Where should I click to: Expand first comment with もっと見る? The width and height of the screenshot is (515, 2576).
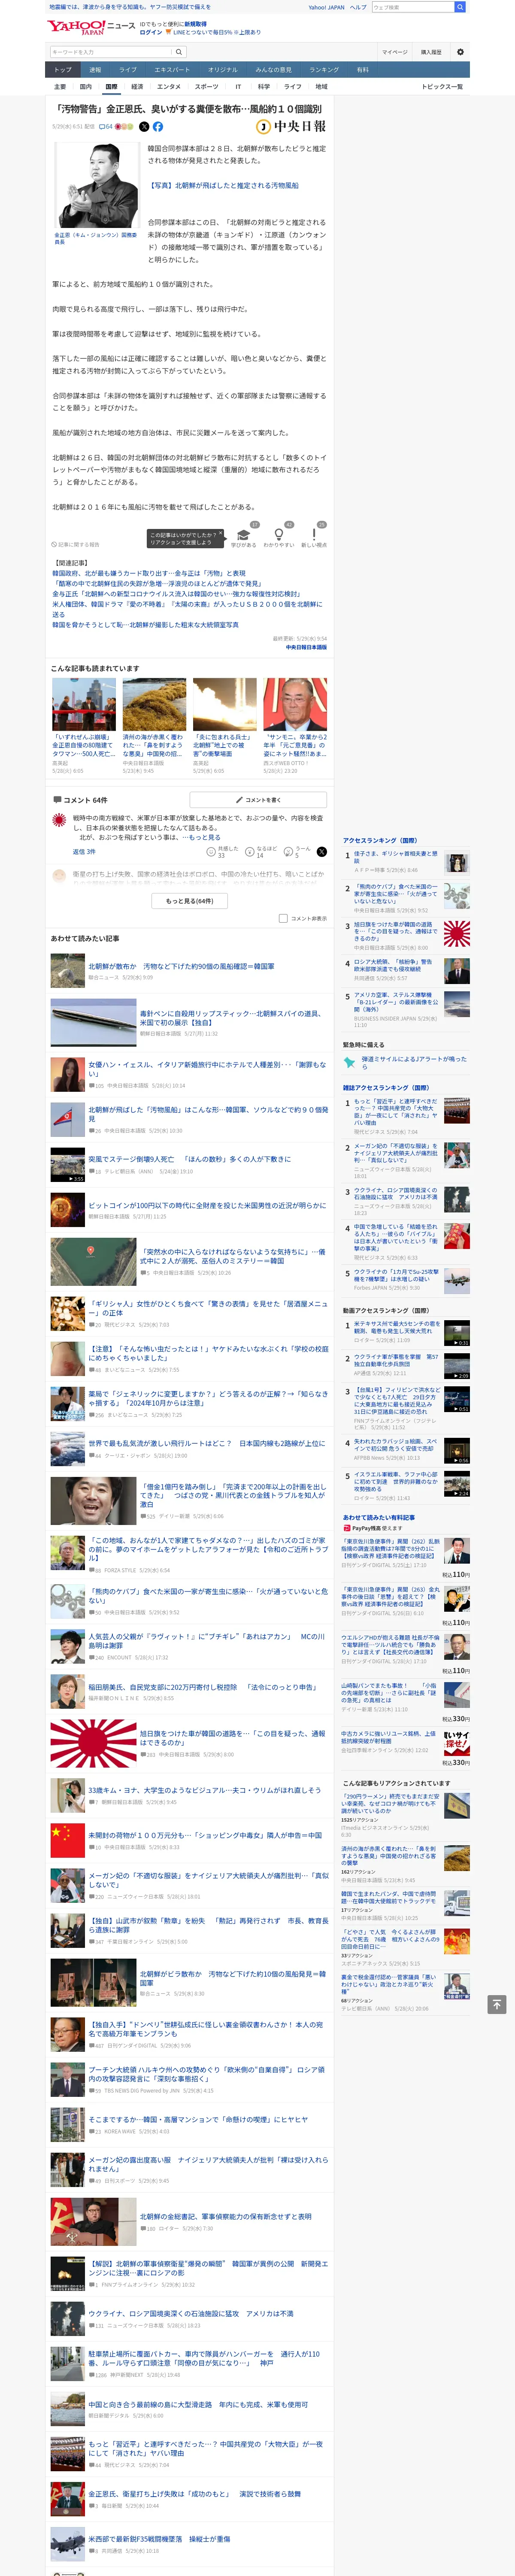[206, 837]
